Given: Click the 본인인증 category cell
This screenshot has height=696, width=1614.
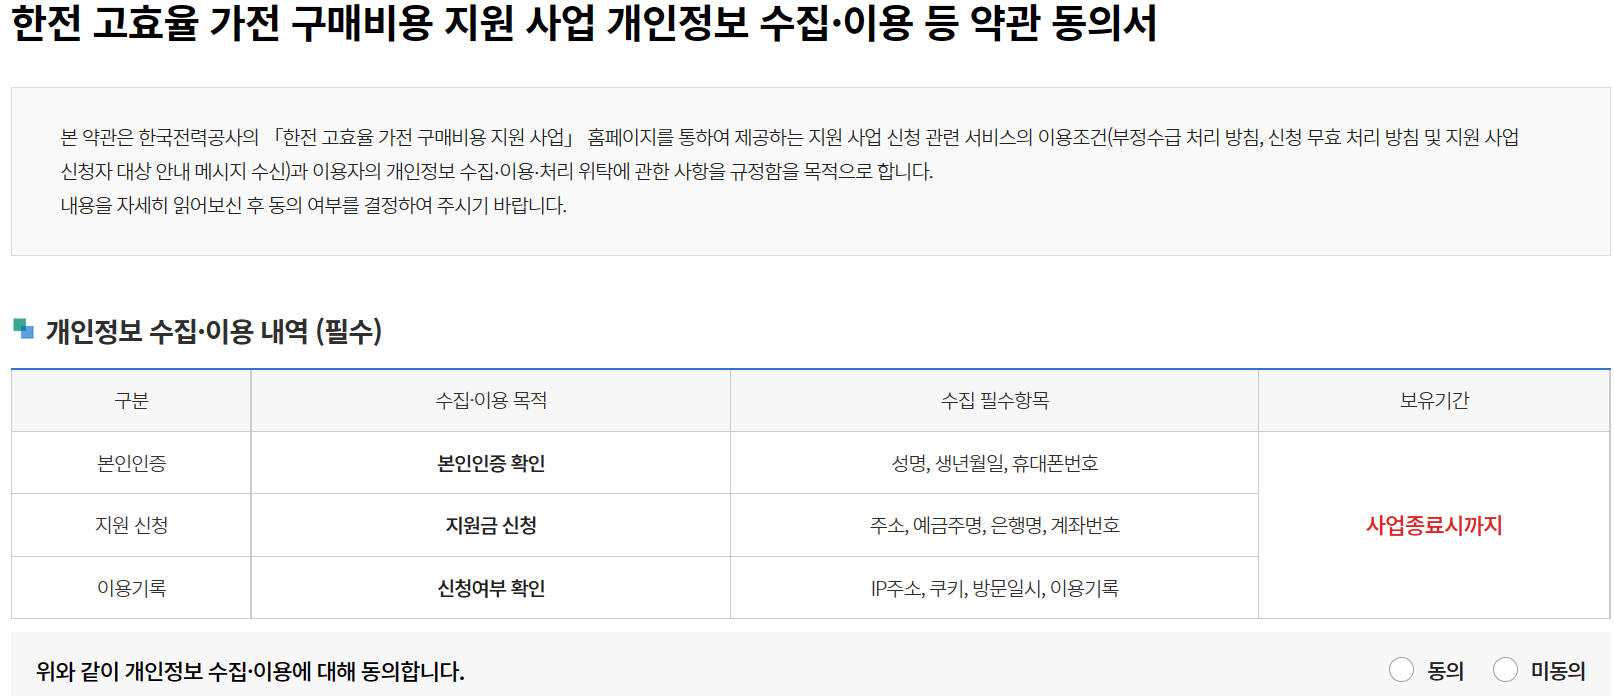Looking at the screenshot, I should [131, 463].
